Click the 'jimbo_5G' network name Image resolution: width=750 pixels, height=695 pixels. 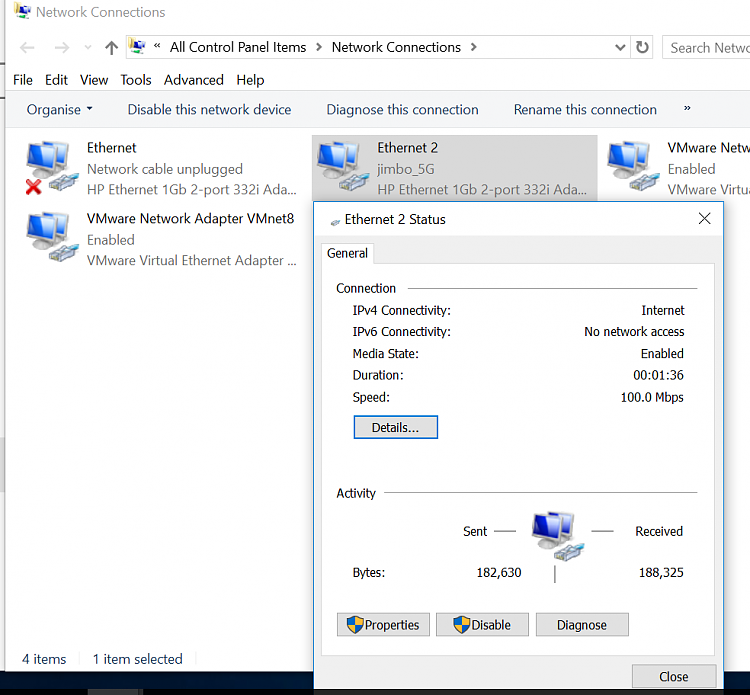[x=406, y=169]
